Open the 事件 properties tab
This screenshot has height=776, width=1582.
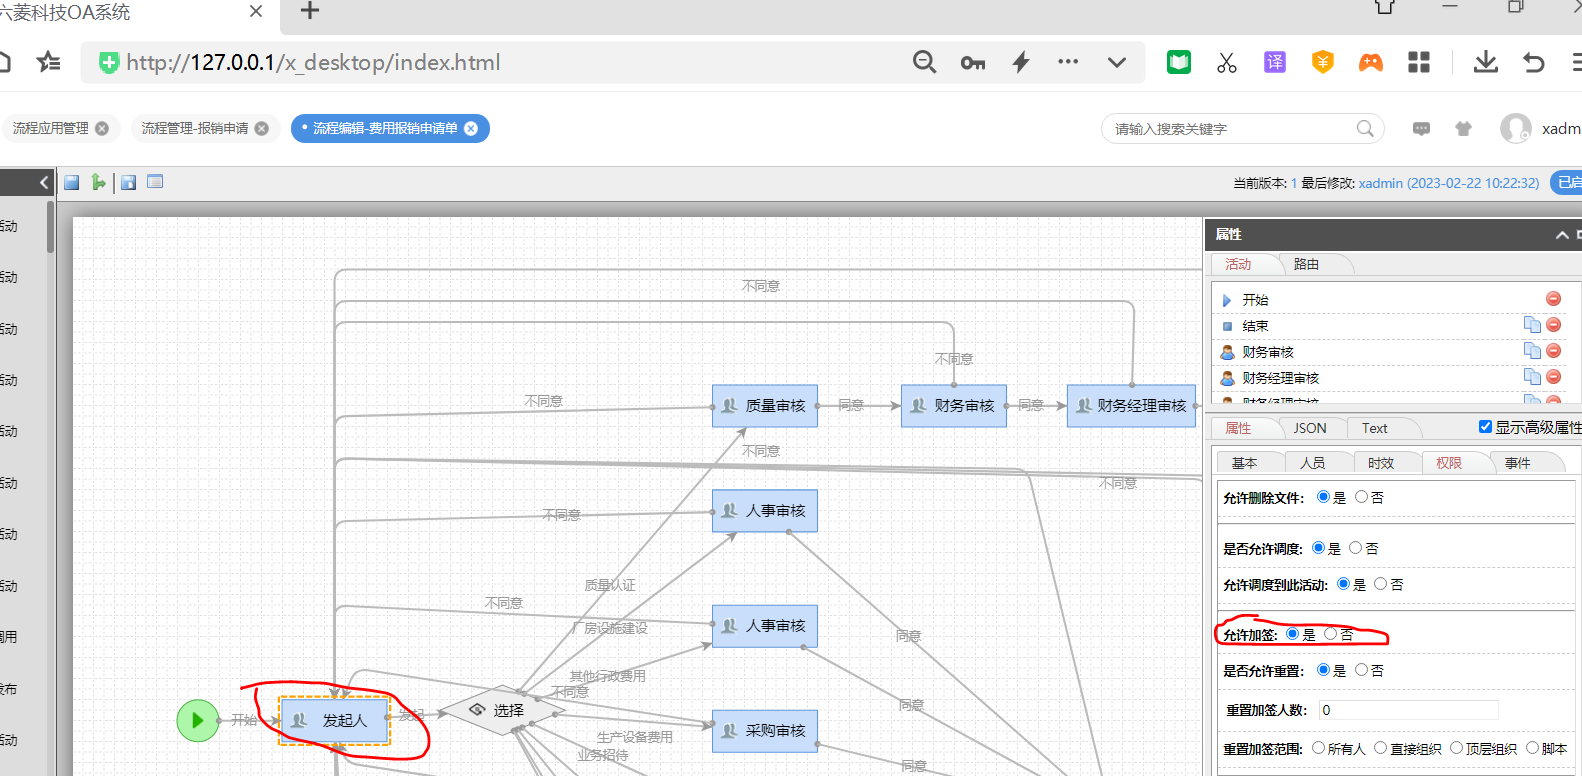[1517, 463]
